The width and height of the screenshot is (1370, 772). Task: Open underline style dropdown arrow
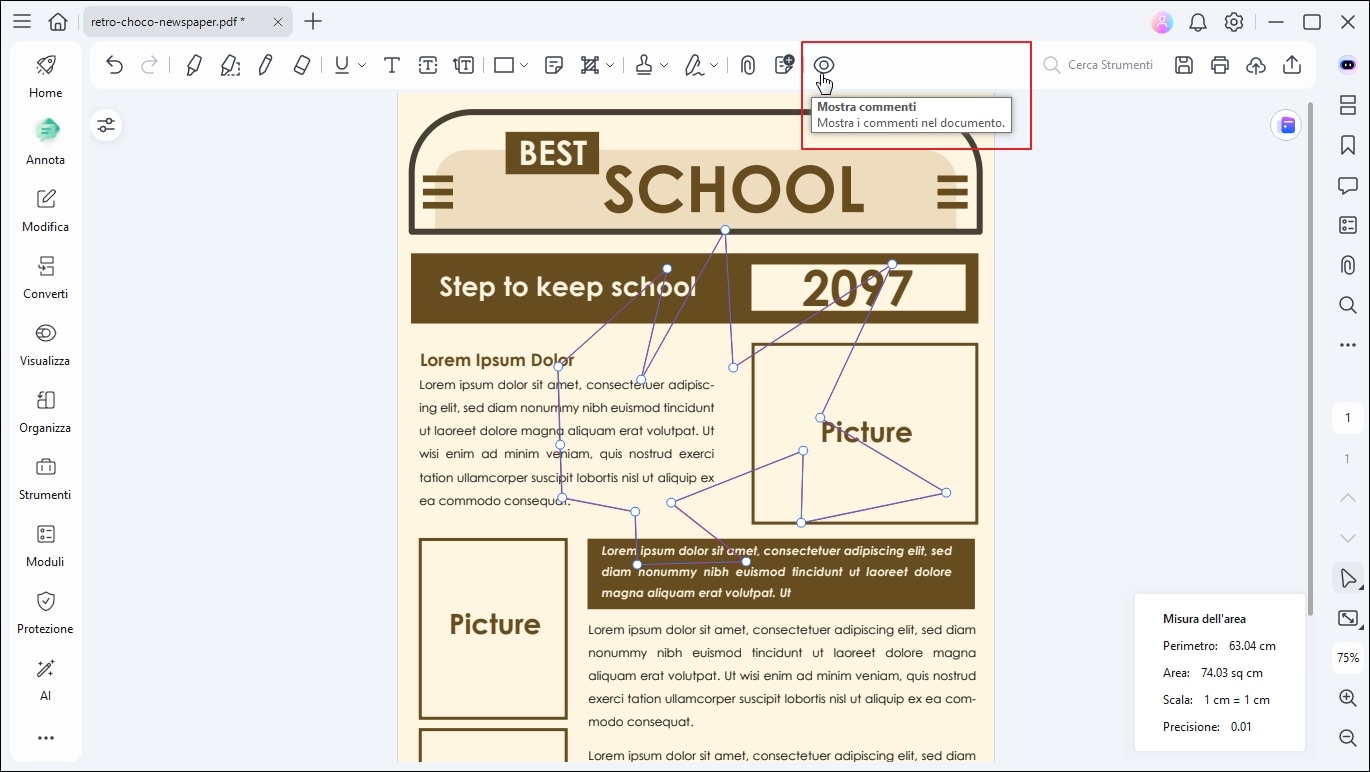362,65
